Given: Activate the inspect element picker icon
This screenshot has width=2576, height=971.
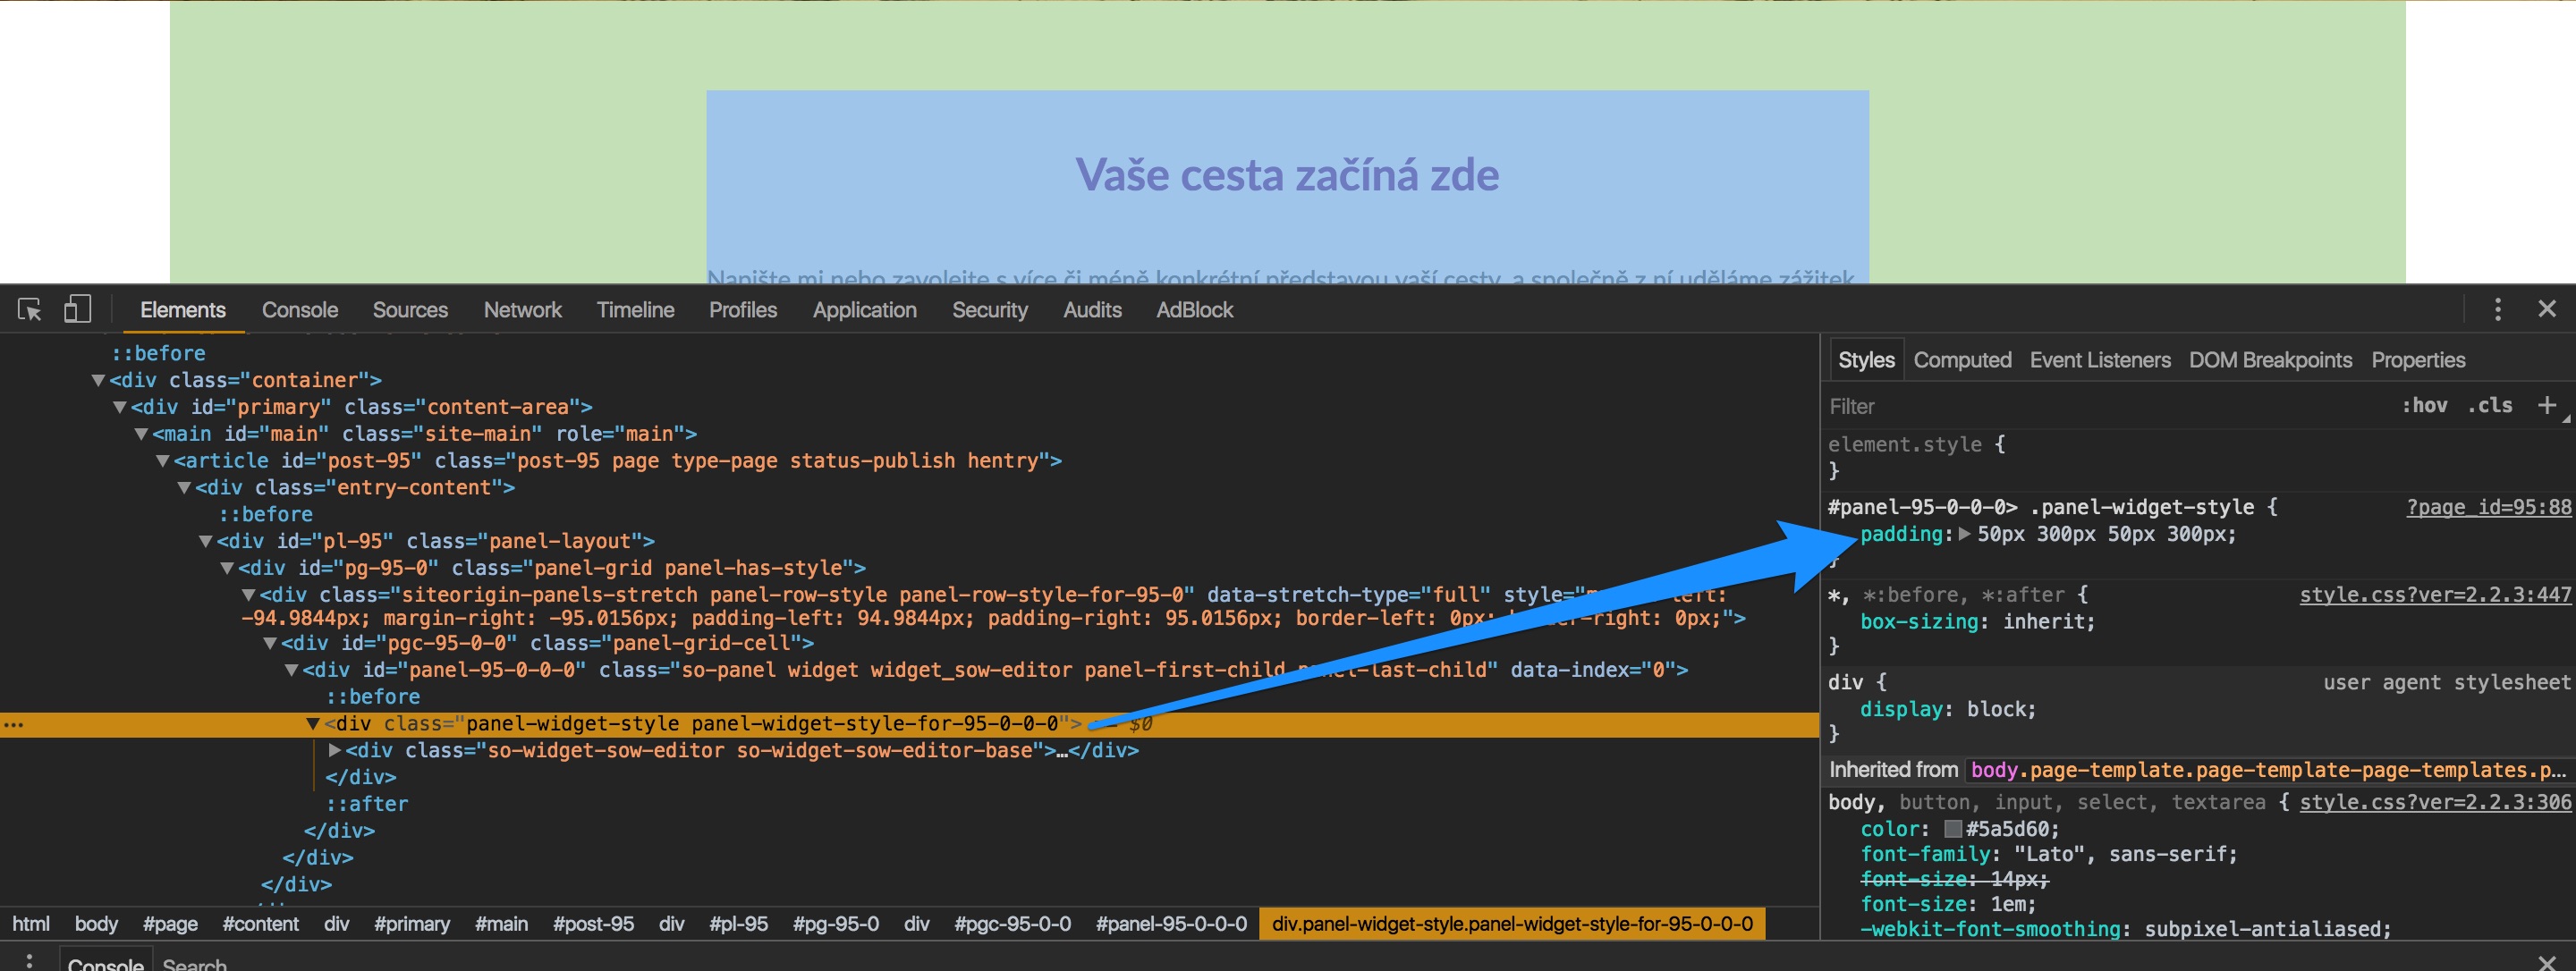Looking at the screenshot, I should coord(29,310).
